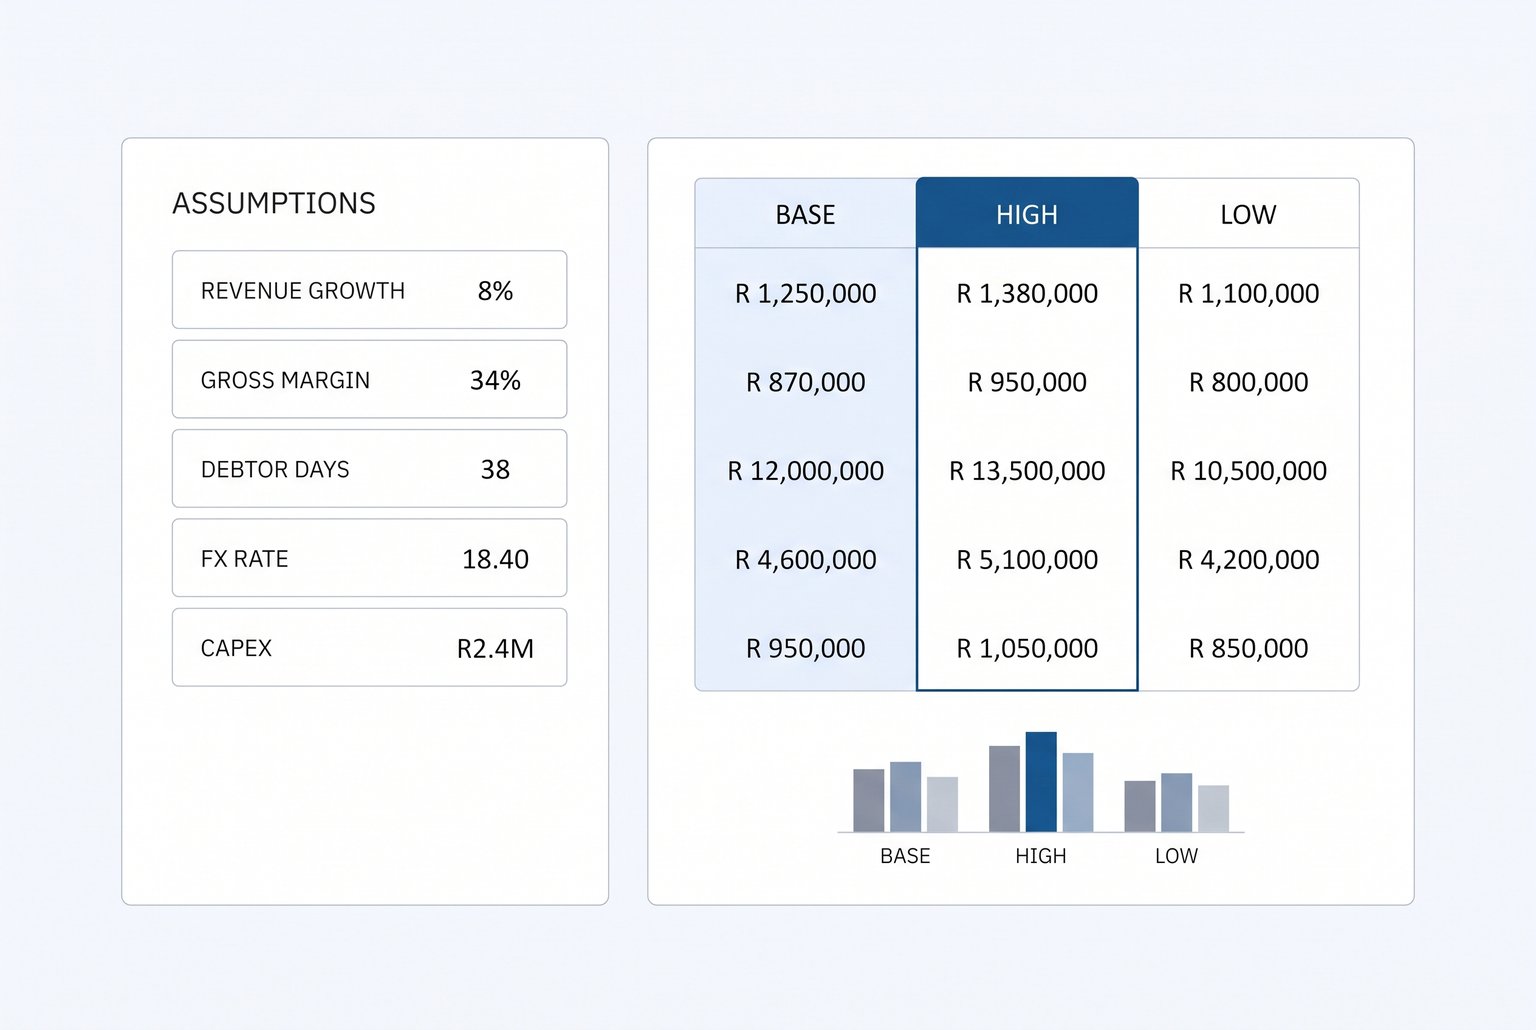The width and height of the screenshot is (1536, 1030).
Task: Edit the Debtor Days 38 field
Action: 369,469
